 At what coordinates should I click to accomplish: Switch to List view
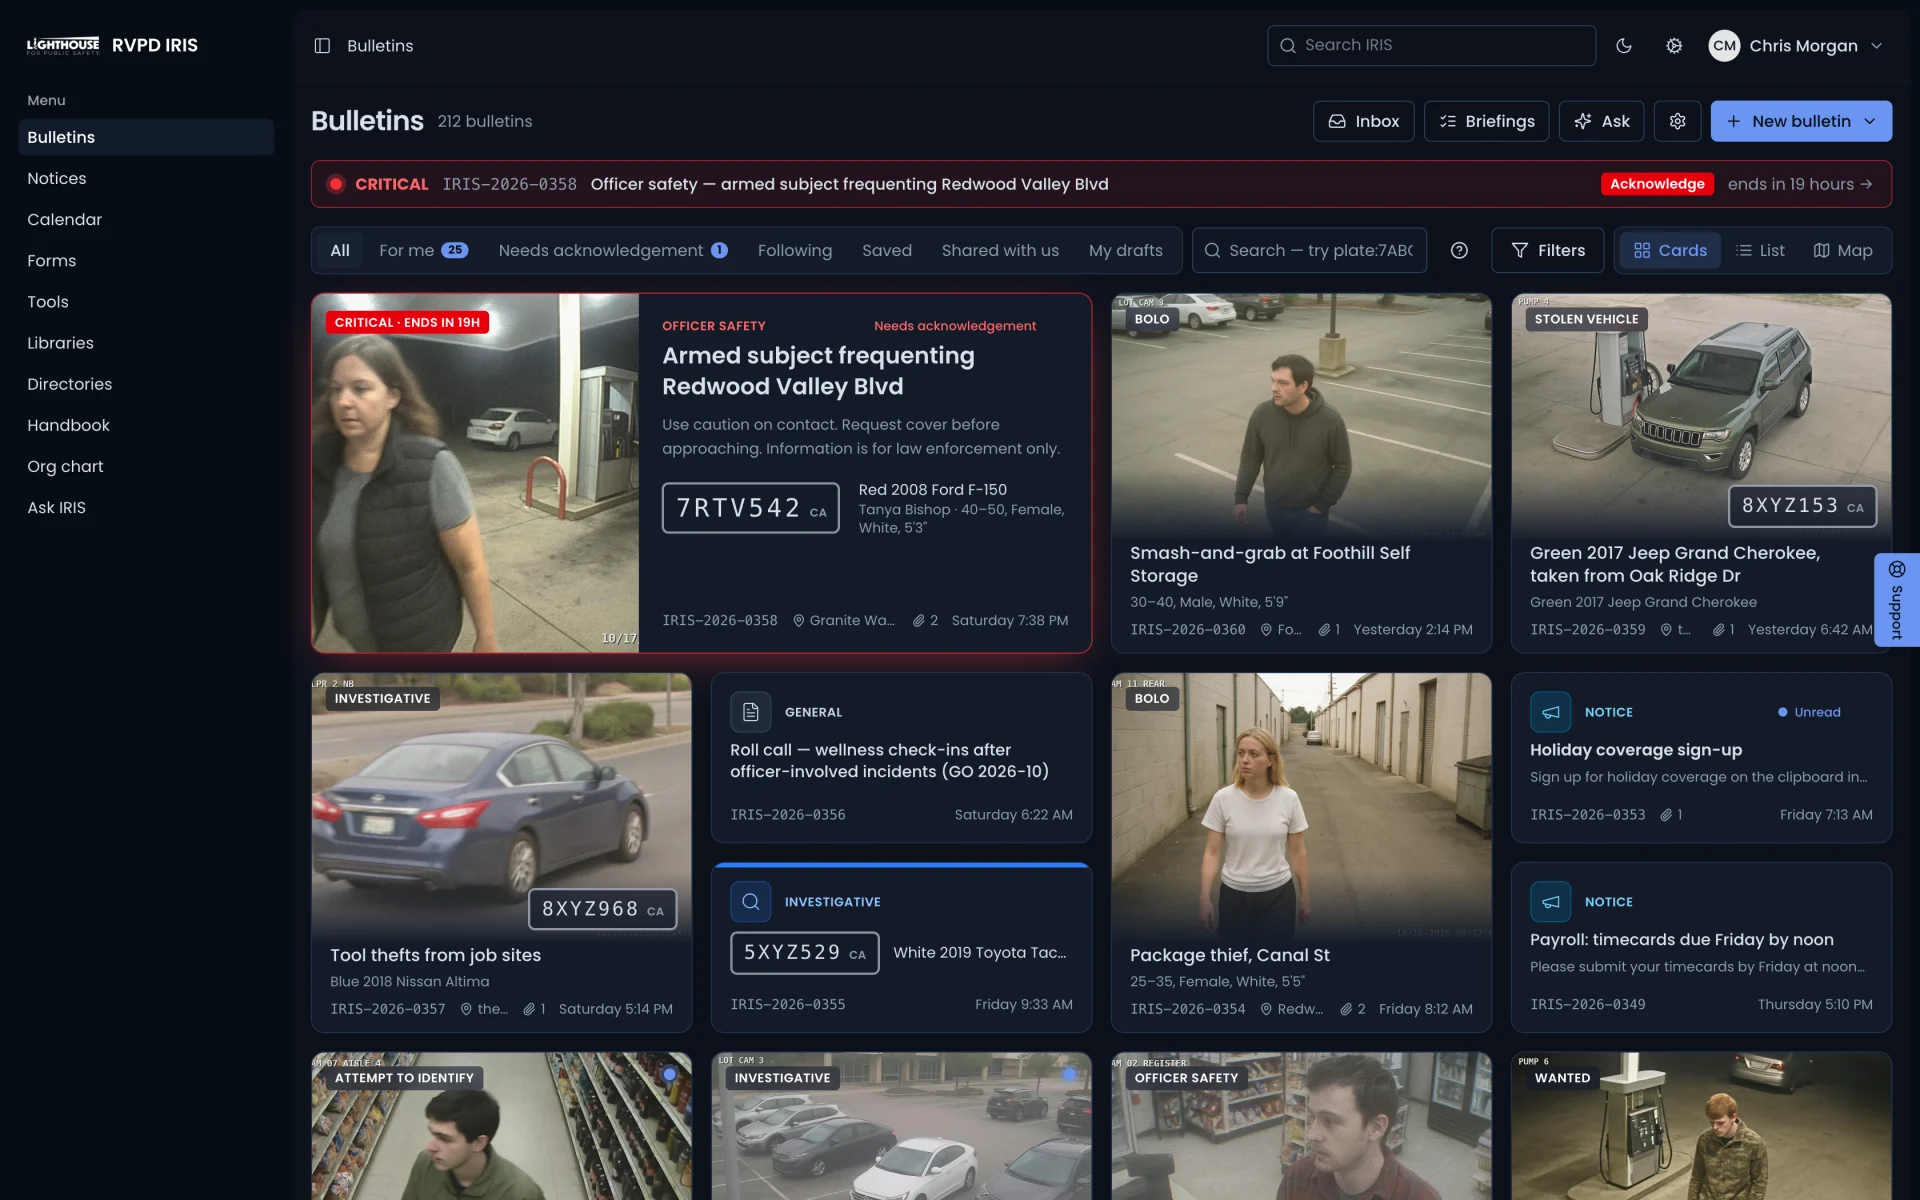tap(1760, 251)
